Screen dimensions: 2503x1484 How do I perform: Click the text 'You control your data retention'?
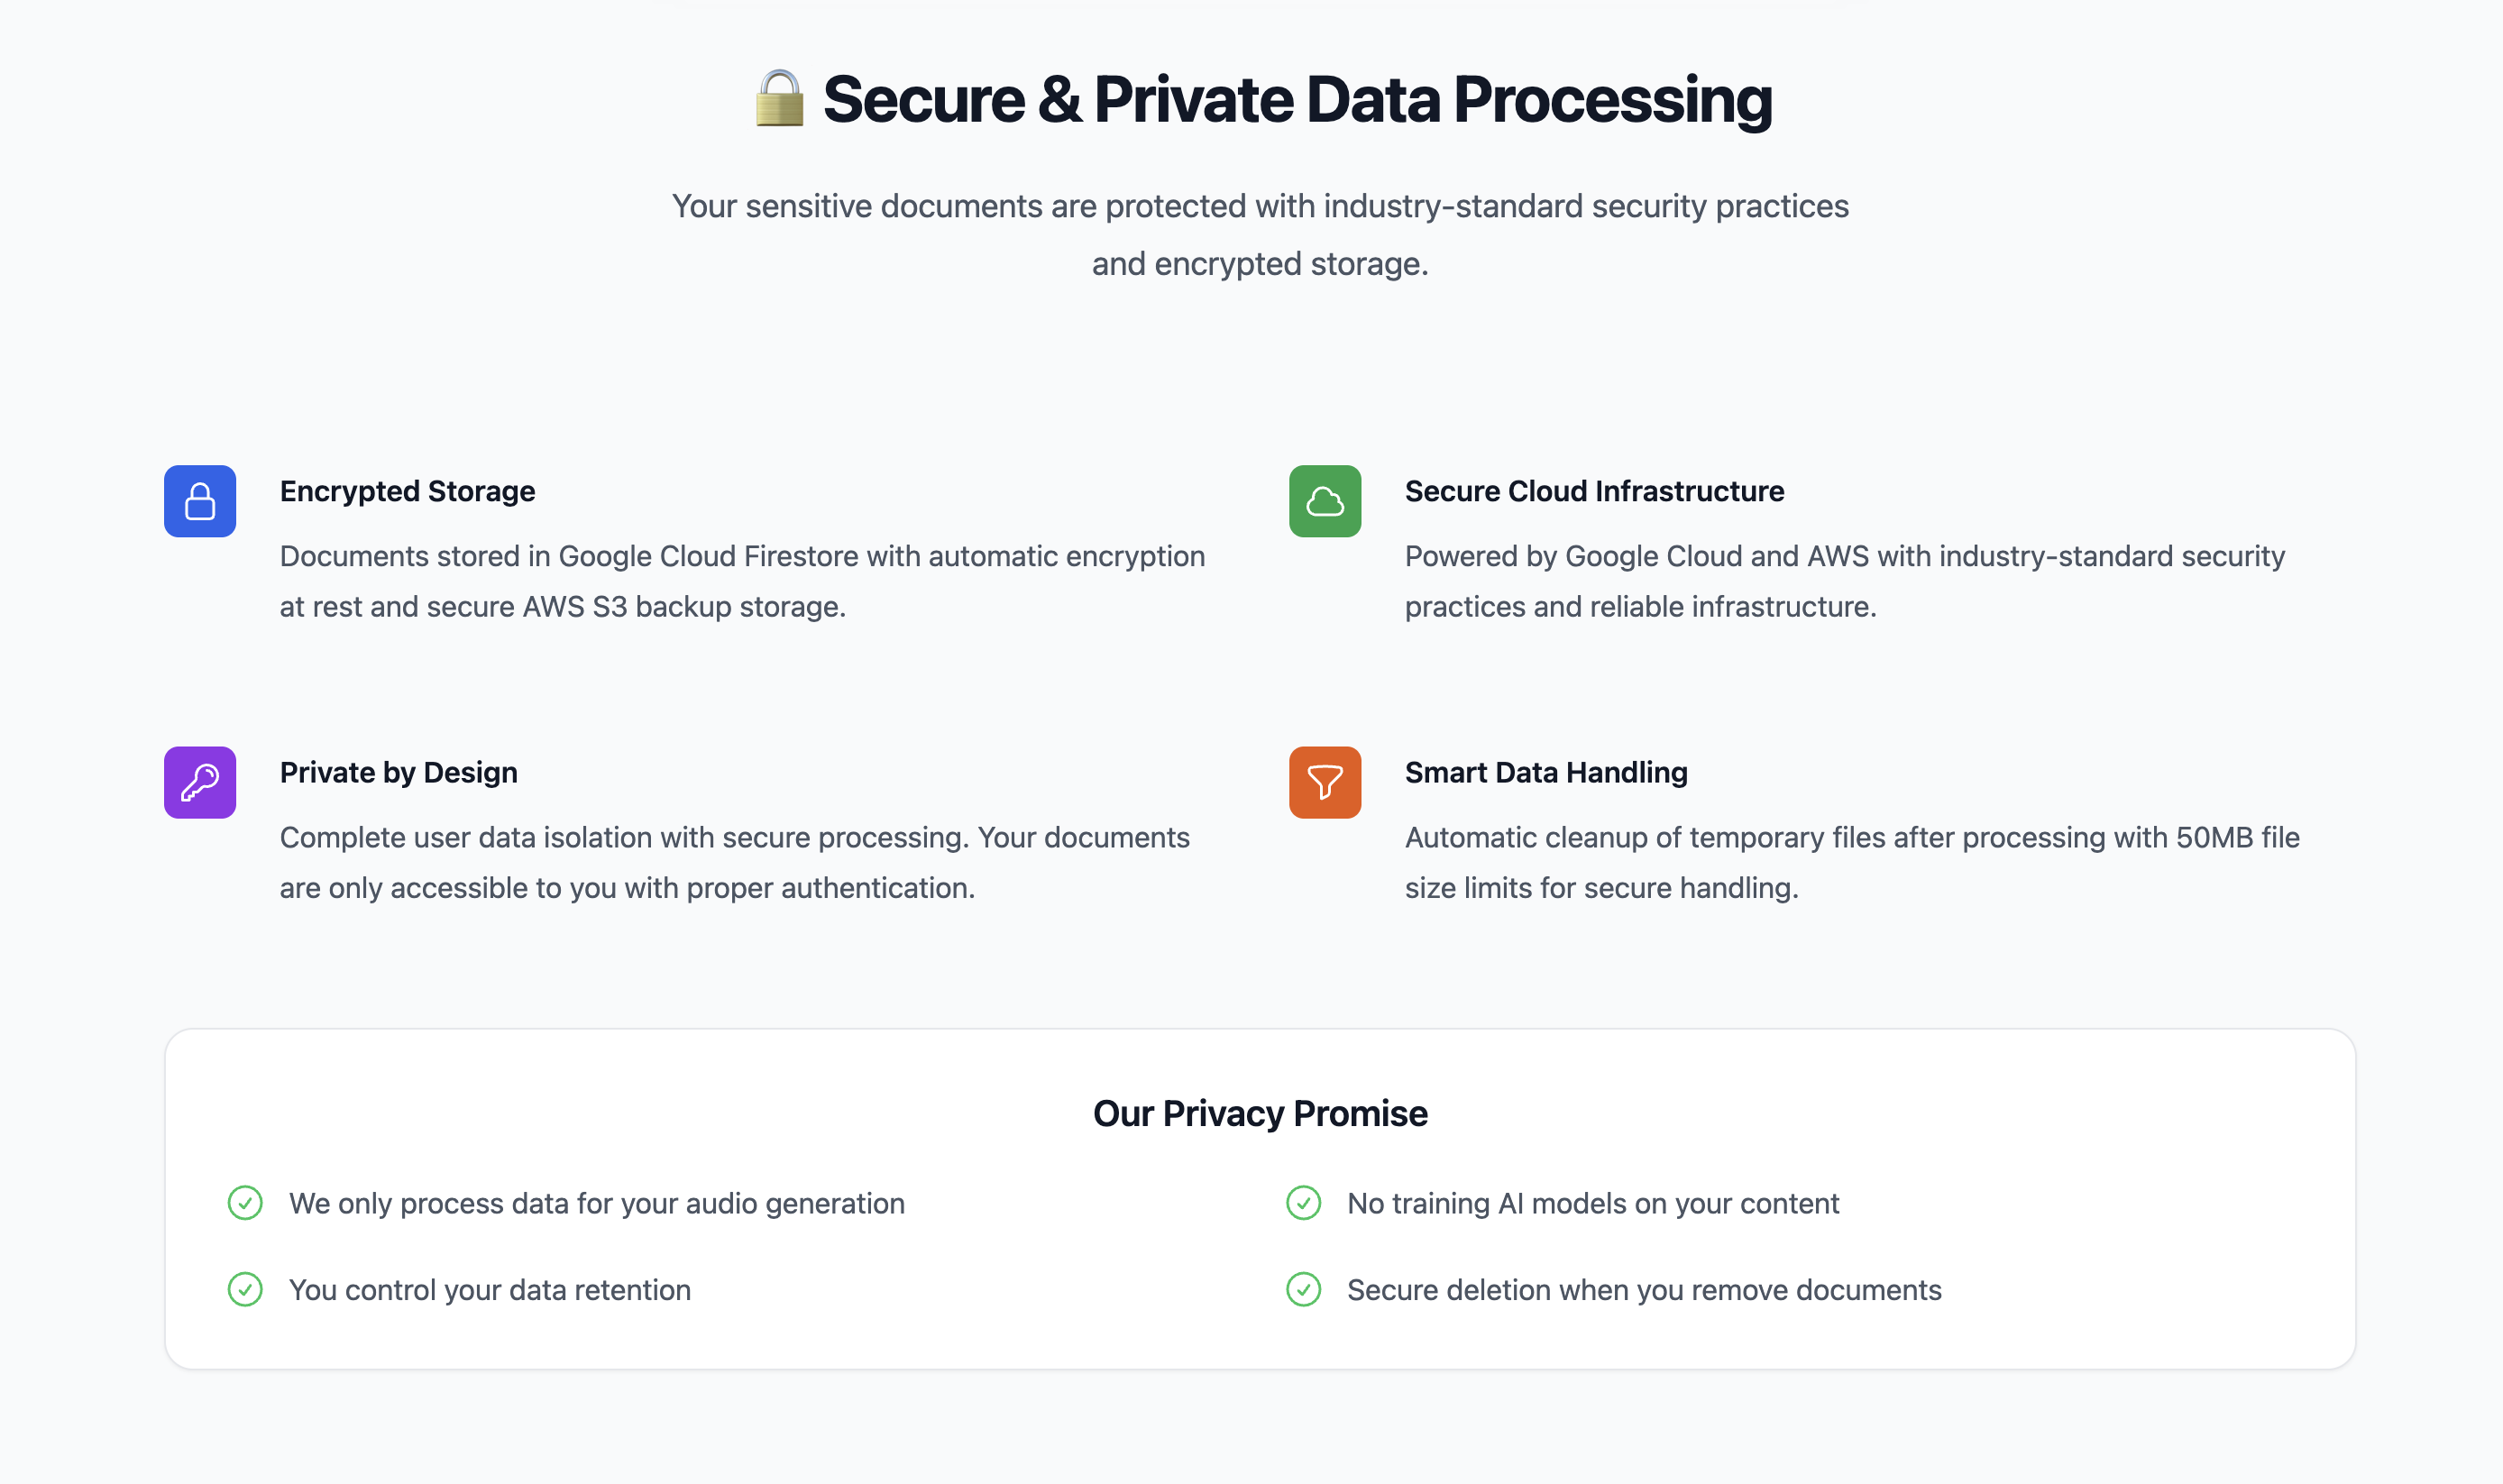coord(490,1289)
